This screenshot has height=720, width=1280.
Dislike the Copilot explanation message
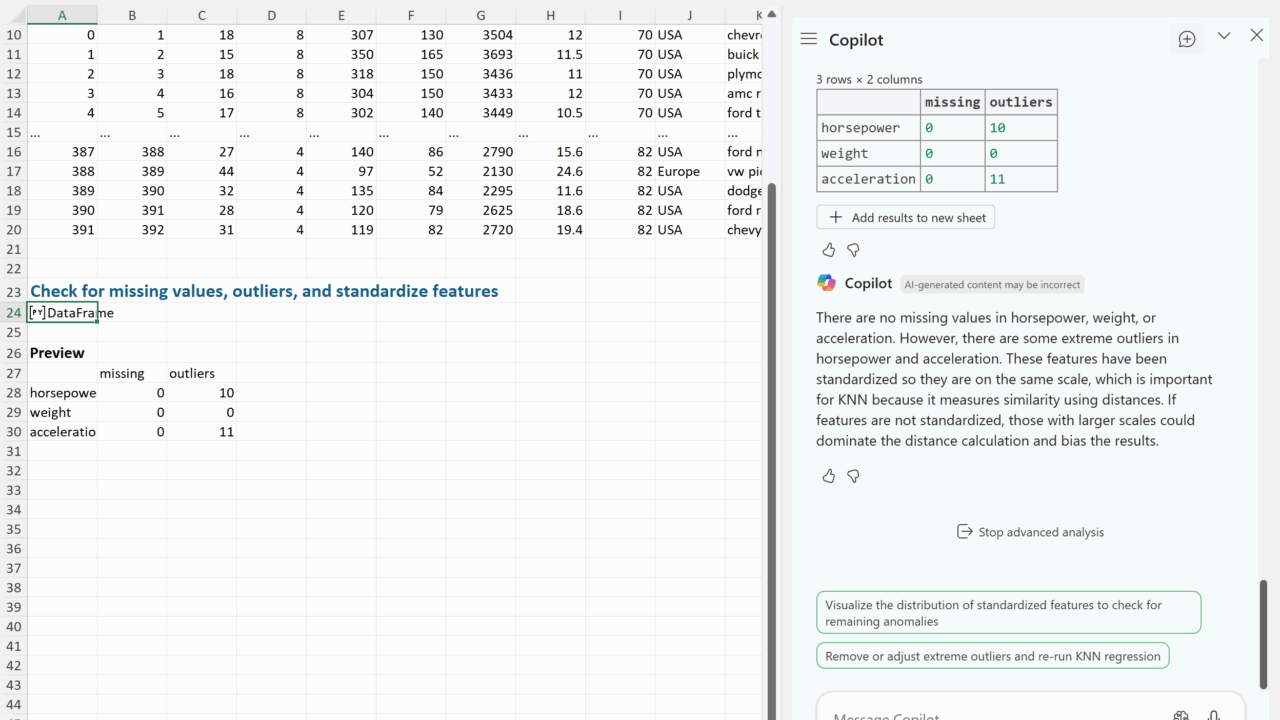point(853,476)
